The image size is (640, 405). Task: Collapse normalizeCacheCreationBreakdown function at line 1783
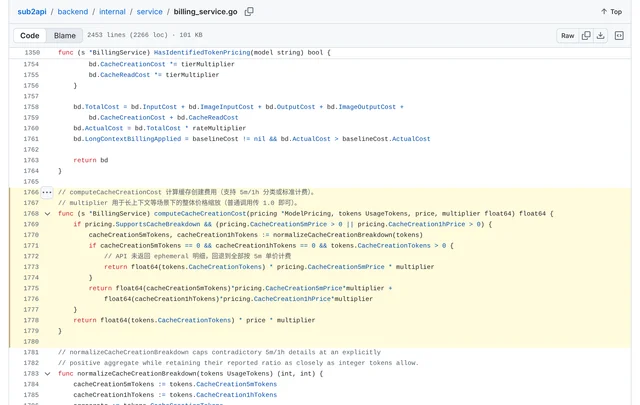47,374
